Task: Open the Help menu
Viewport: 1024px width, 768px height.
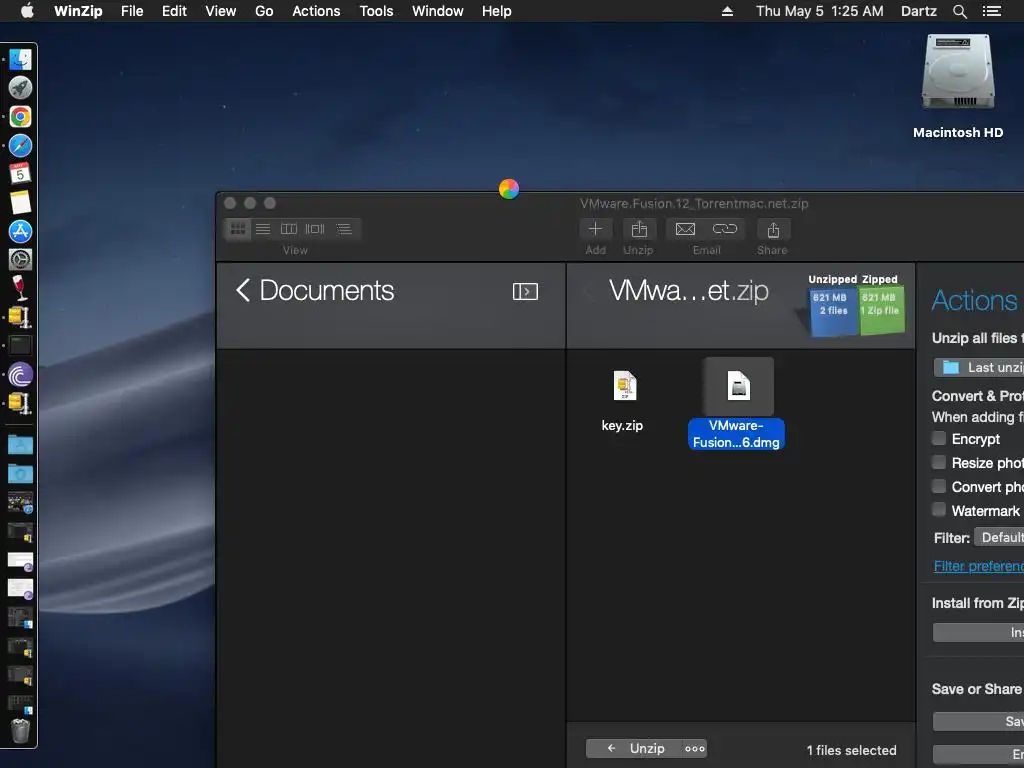Action: point(496,11)
